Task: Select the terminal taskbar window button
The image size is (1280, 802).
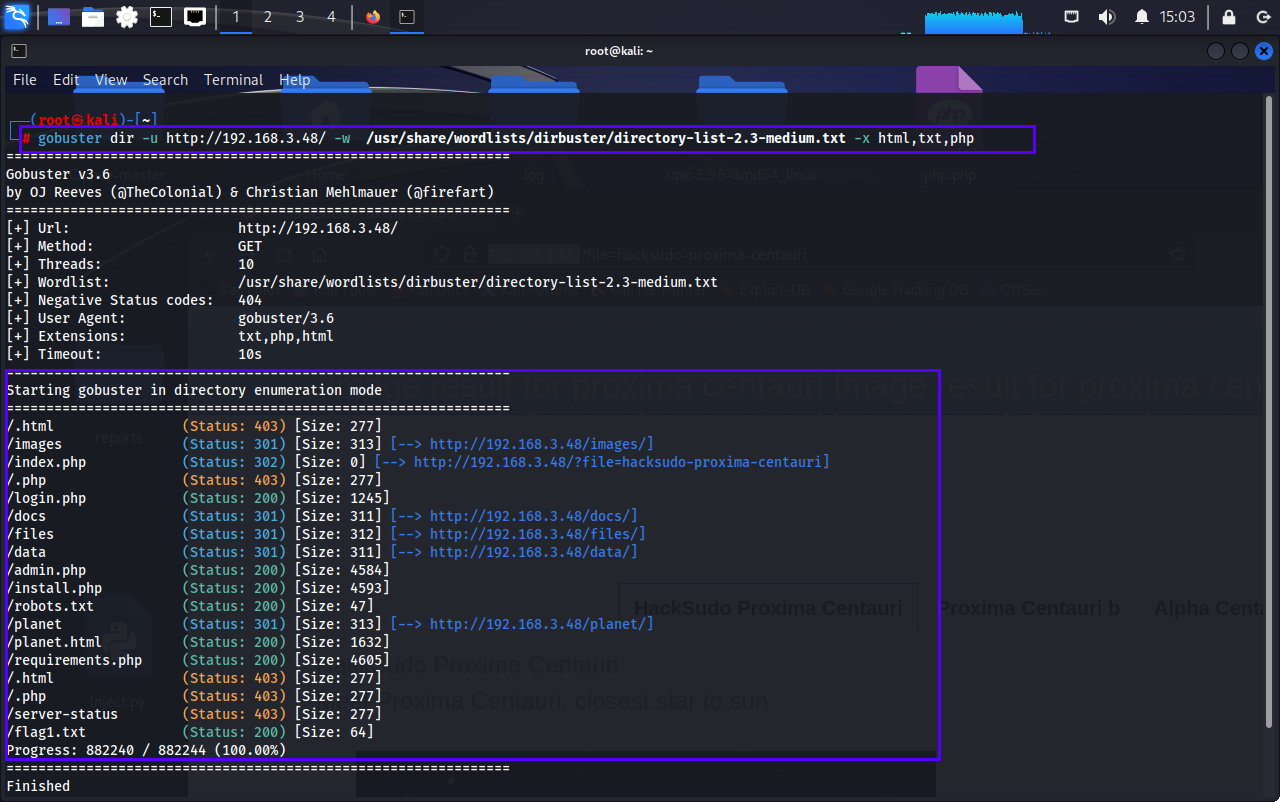Action: (x=406, y=17)
